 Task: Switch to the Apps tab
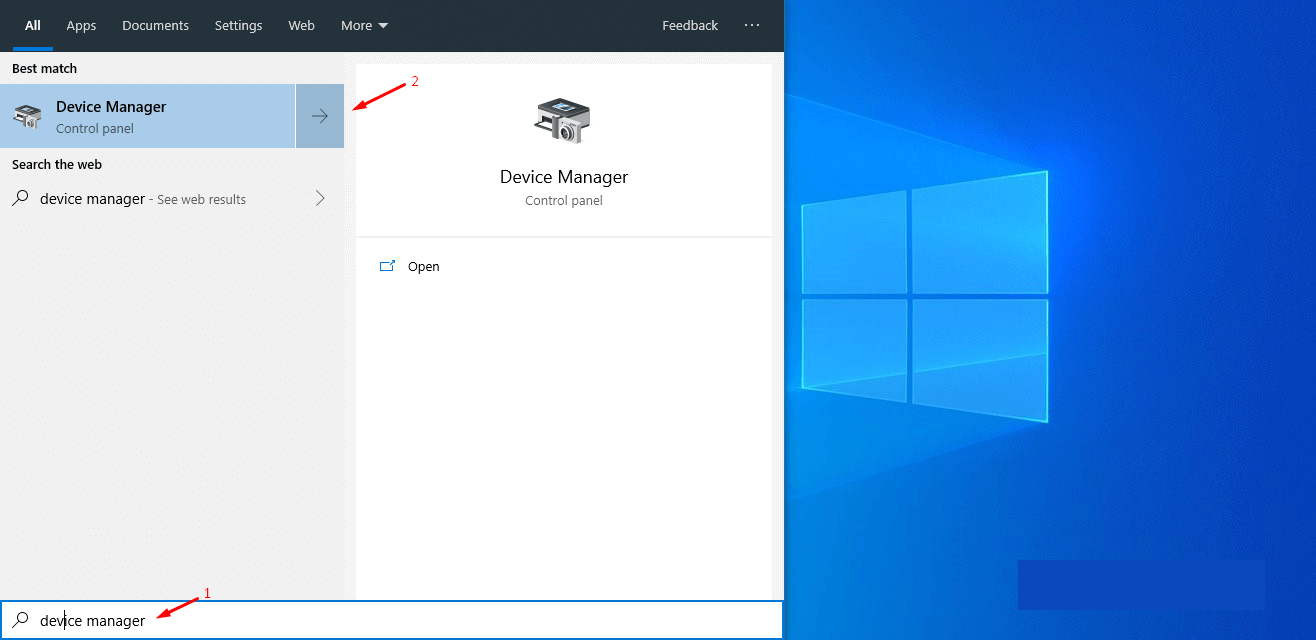click(81, 25)
